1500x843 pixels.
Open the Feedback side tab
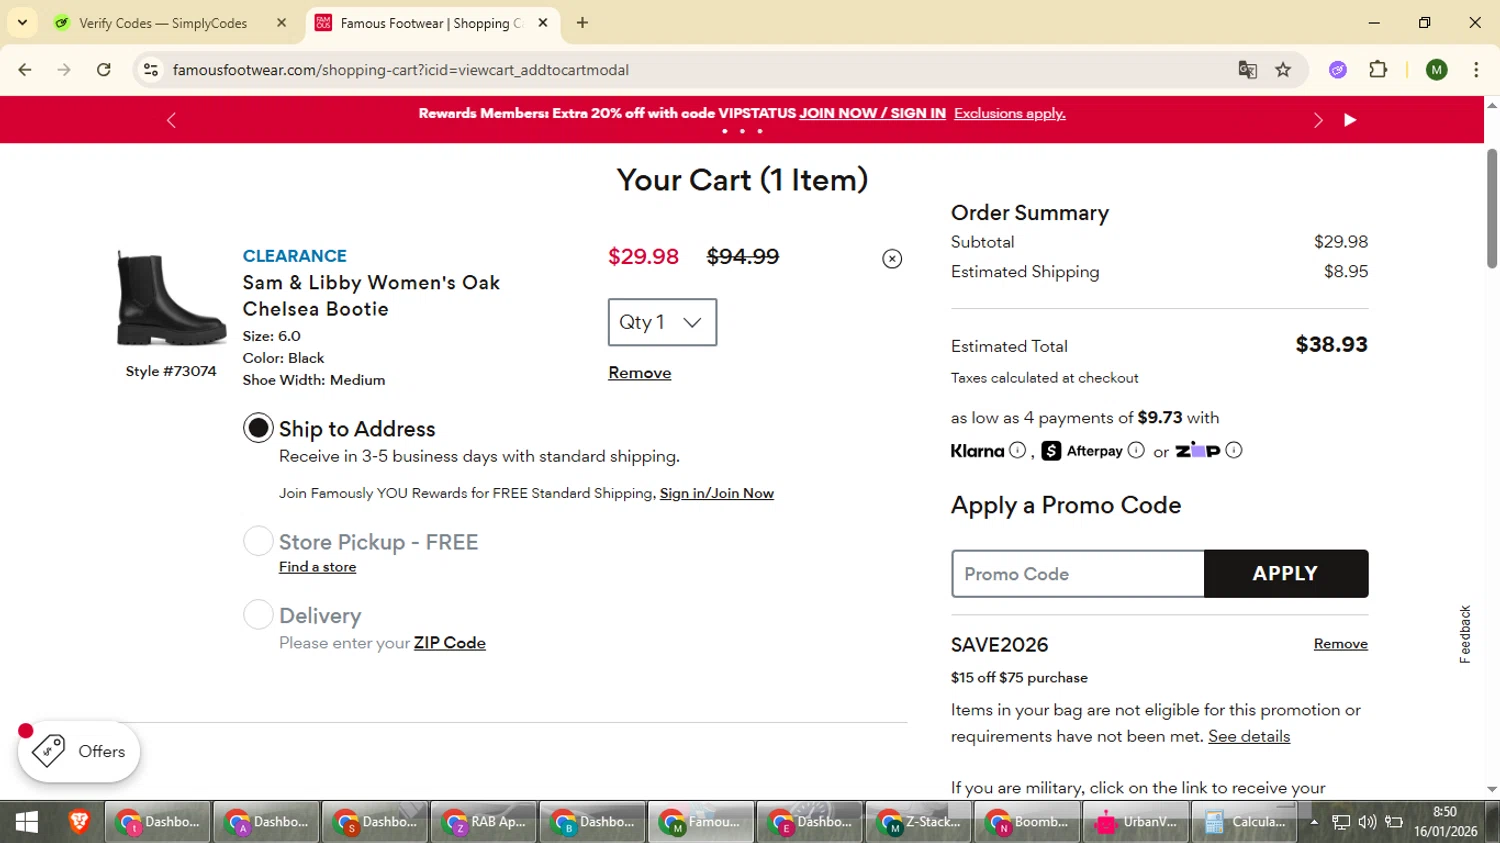tap(1465, 634)
